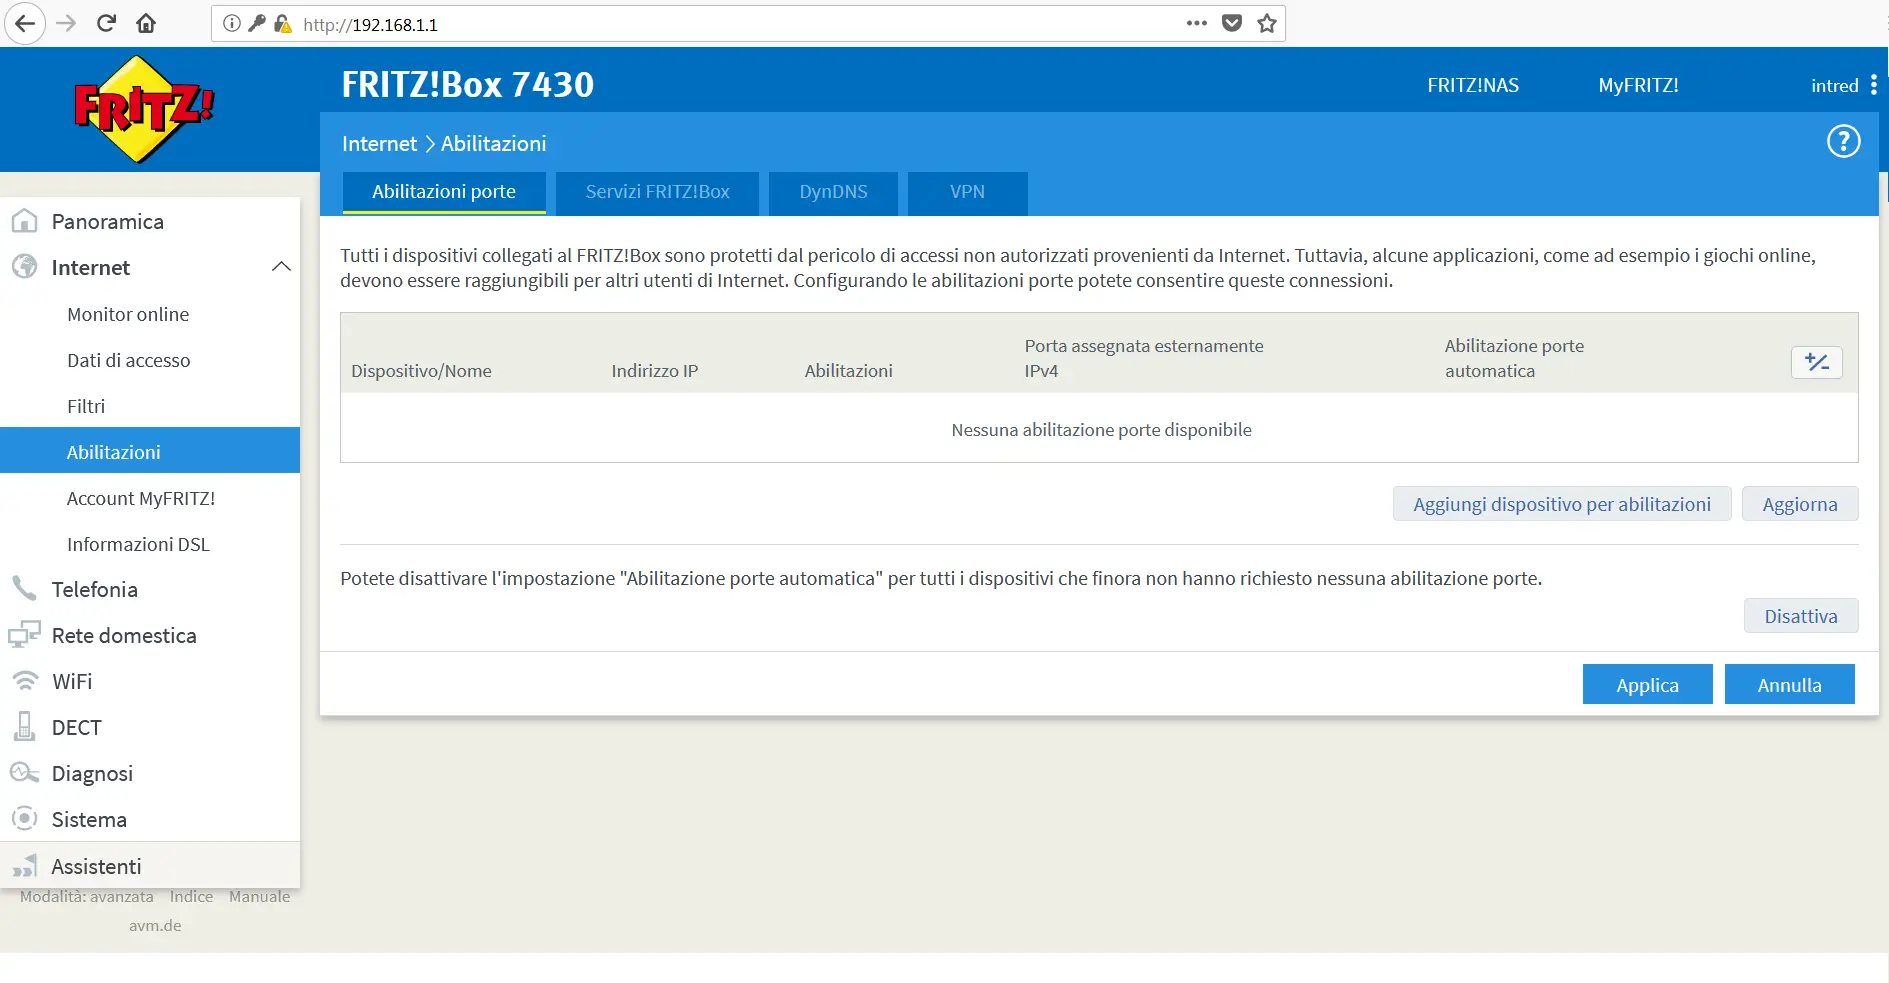The width and height of the screenshot is (1889, 983).
Task: Click the intred username label
Action: coord(1834,86)
